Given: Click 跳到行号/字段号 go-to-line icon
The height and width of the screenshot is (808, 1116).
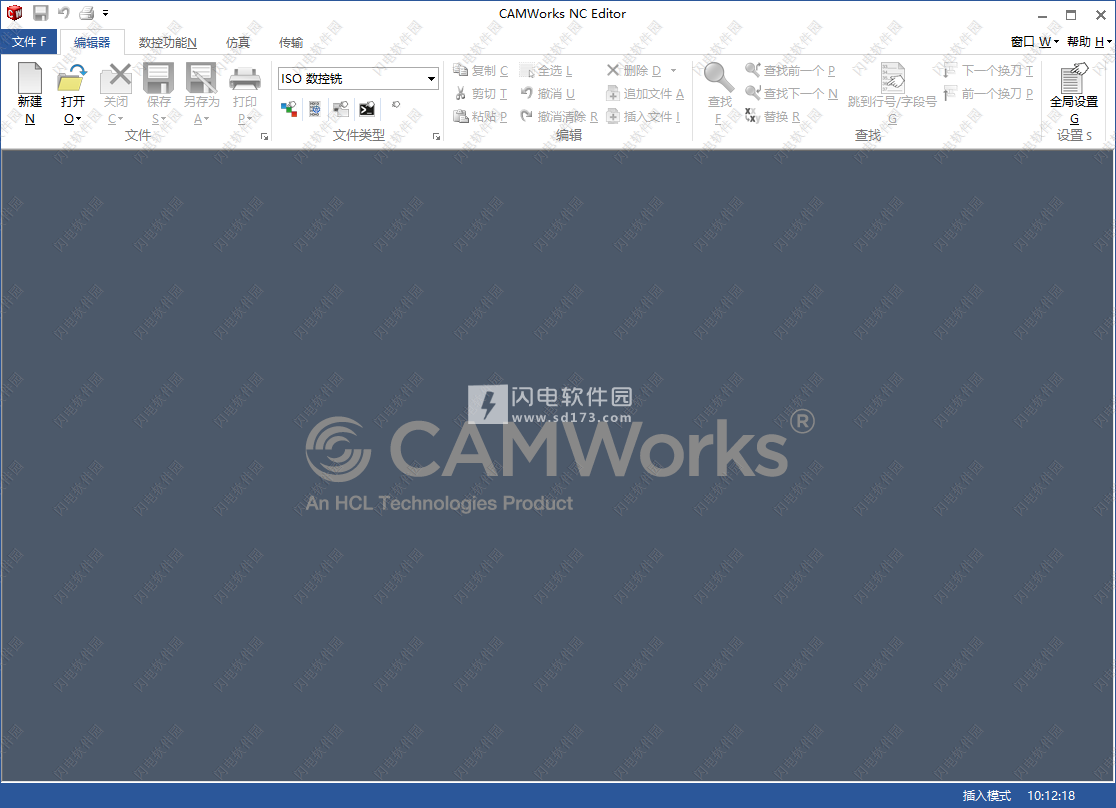Looking at the screenshot, I should tap(893, 78).
